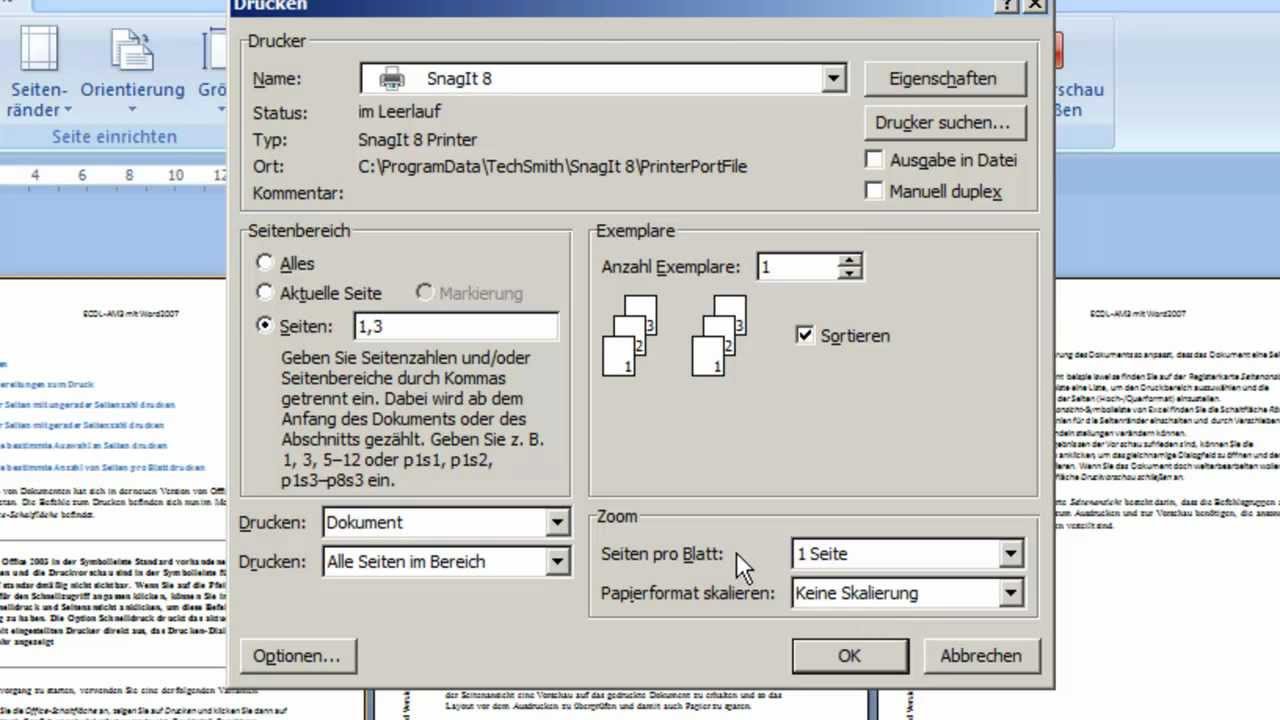Open Seitenränder margins icon in ribbon
The image size is (1280, 720).
point(39,48)
